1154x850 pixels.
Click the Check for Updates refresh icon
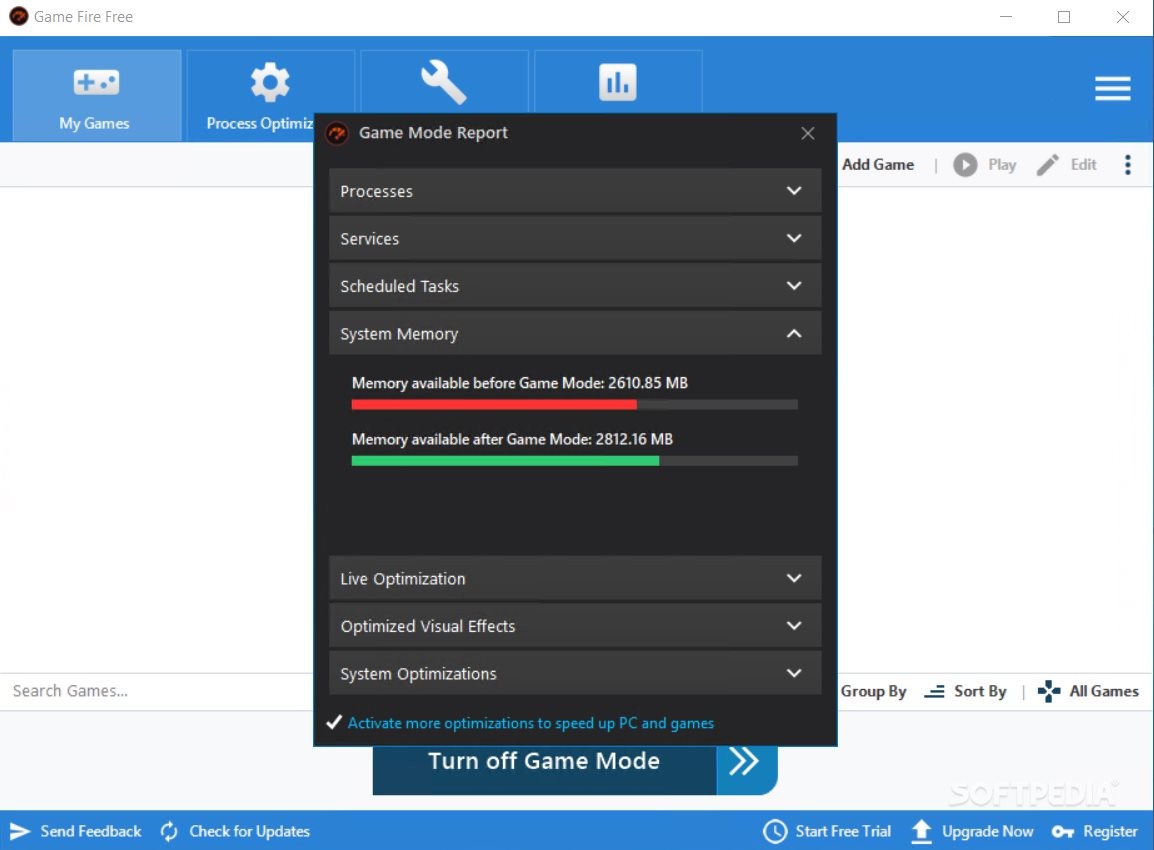pos(169,832)
